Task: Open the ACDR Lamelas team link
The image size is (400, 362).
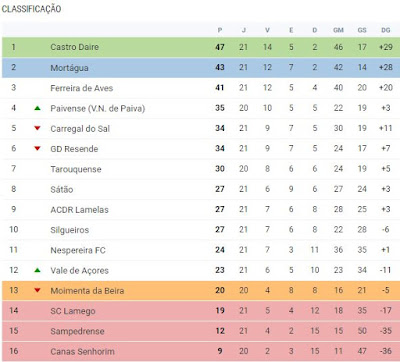Action: pyautogui.click(x=79, y=210)
